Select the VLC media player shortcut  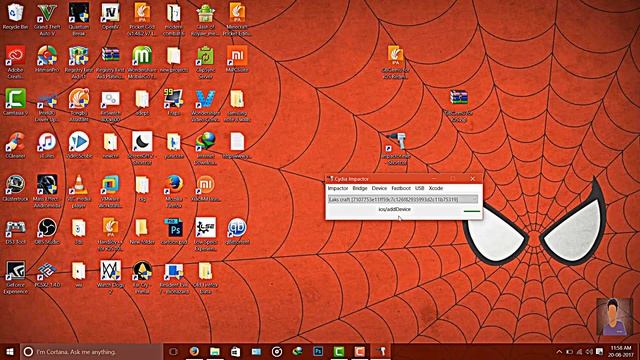click(x=78, y=191)
